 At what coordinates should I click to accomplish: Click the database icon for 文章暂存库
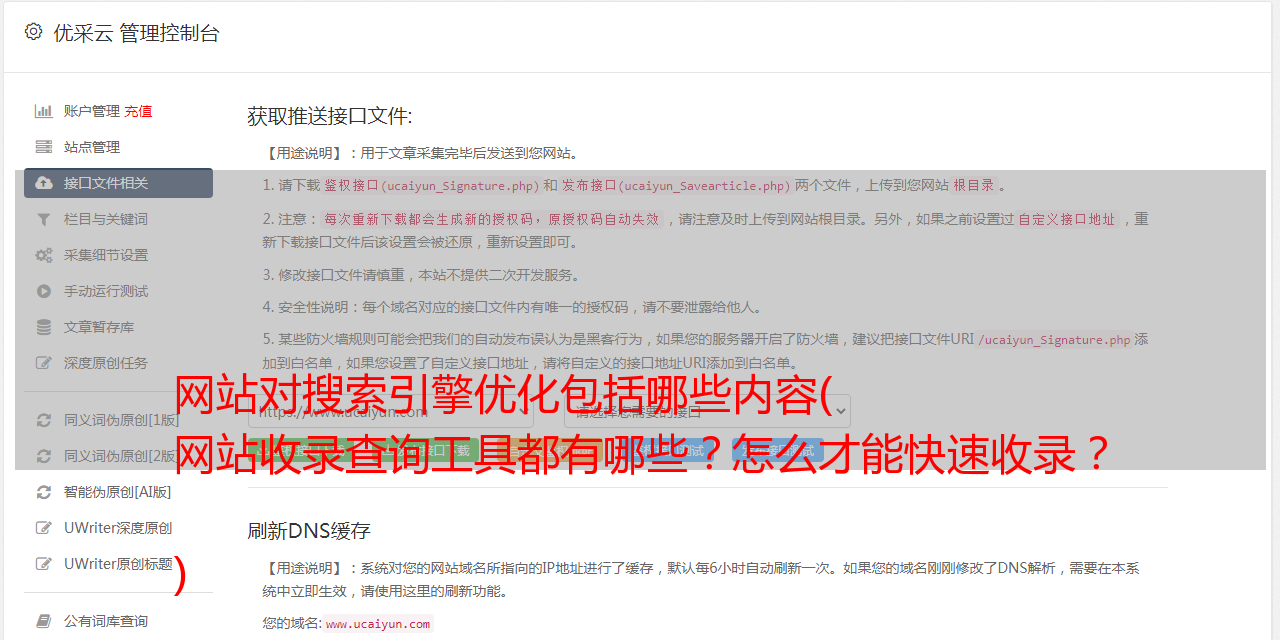(44, 327)
